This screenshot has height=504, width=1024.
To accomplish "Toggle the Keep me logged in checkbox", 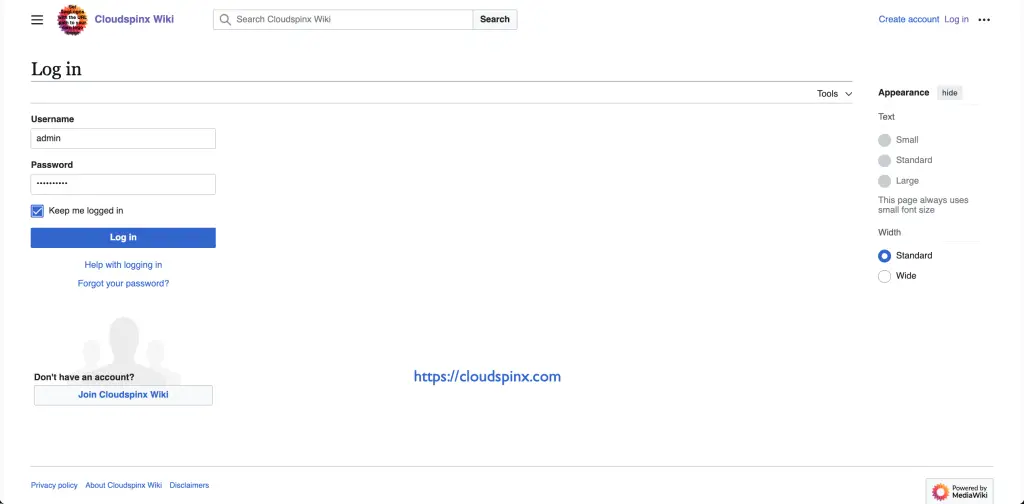I will 38,211.
